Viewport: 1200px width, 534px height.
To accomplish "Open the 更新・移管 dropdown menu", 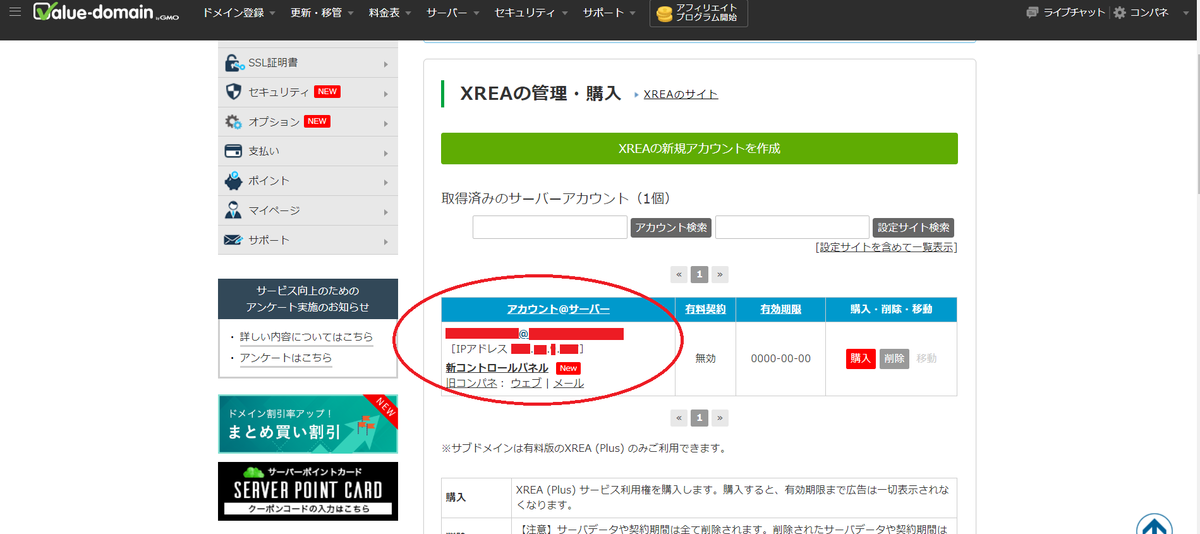I will tap(323, 13).
